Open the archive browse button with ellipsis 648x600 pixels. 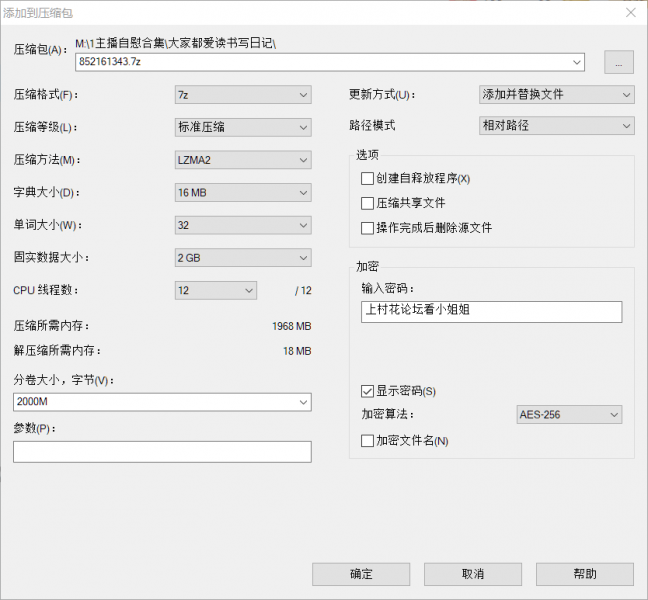click(619, 62)
